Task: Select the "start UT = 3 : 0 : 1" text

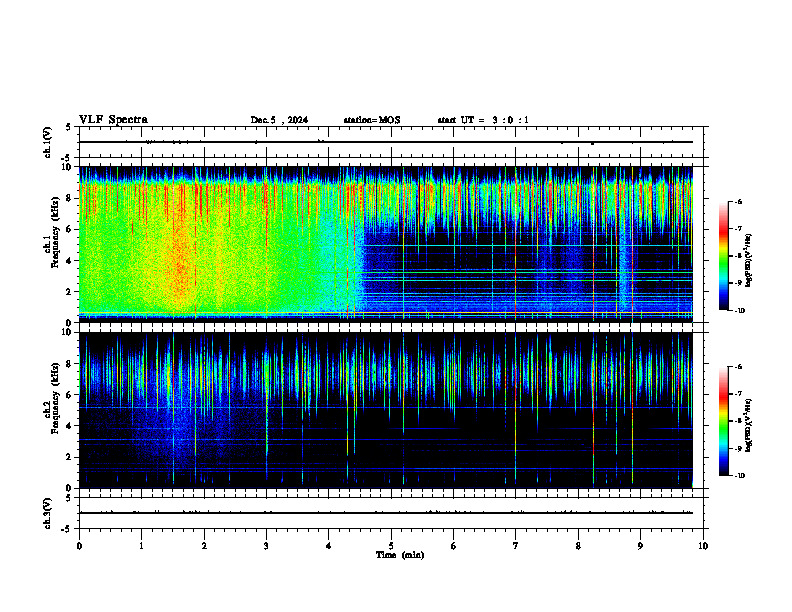Action: (x=483, y=120)
